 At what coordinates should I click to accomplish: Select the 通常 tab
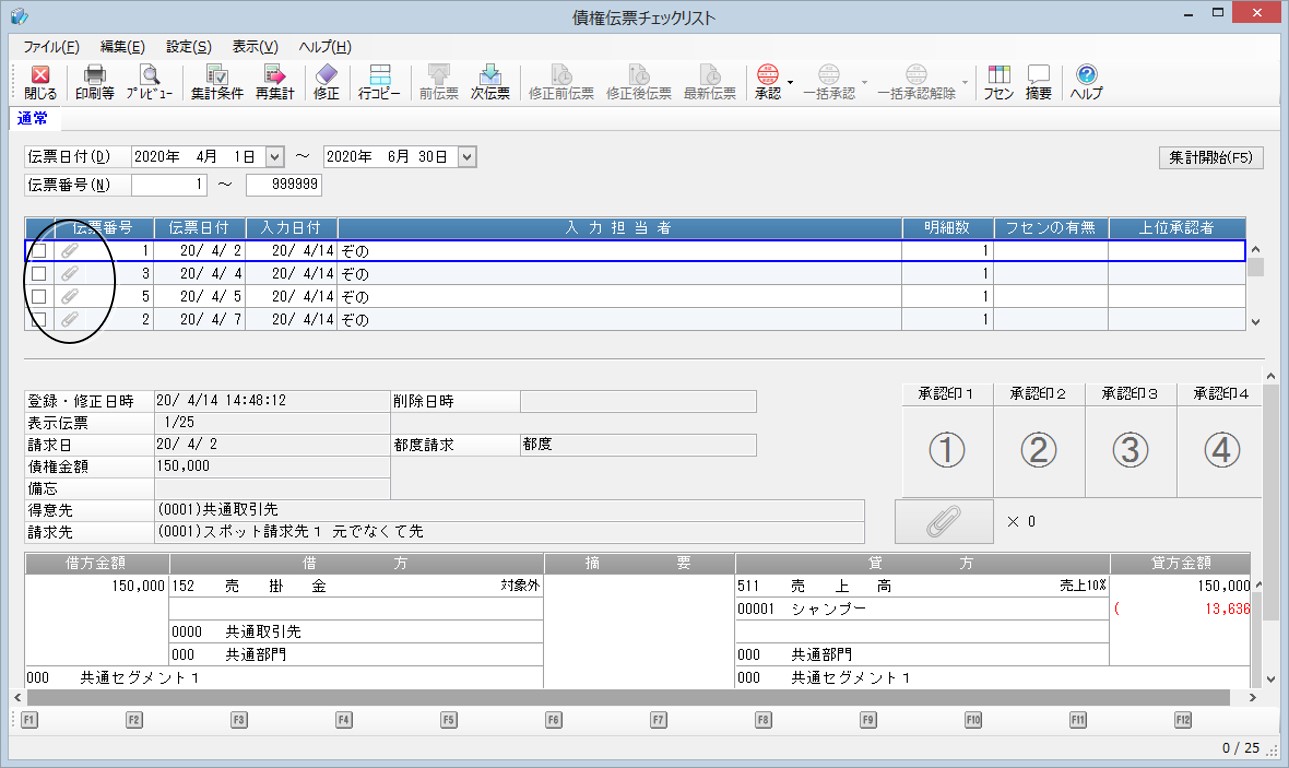click(x=33, y=118)
